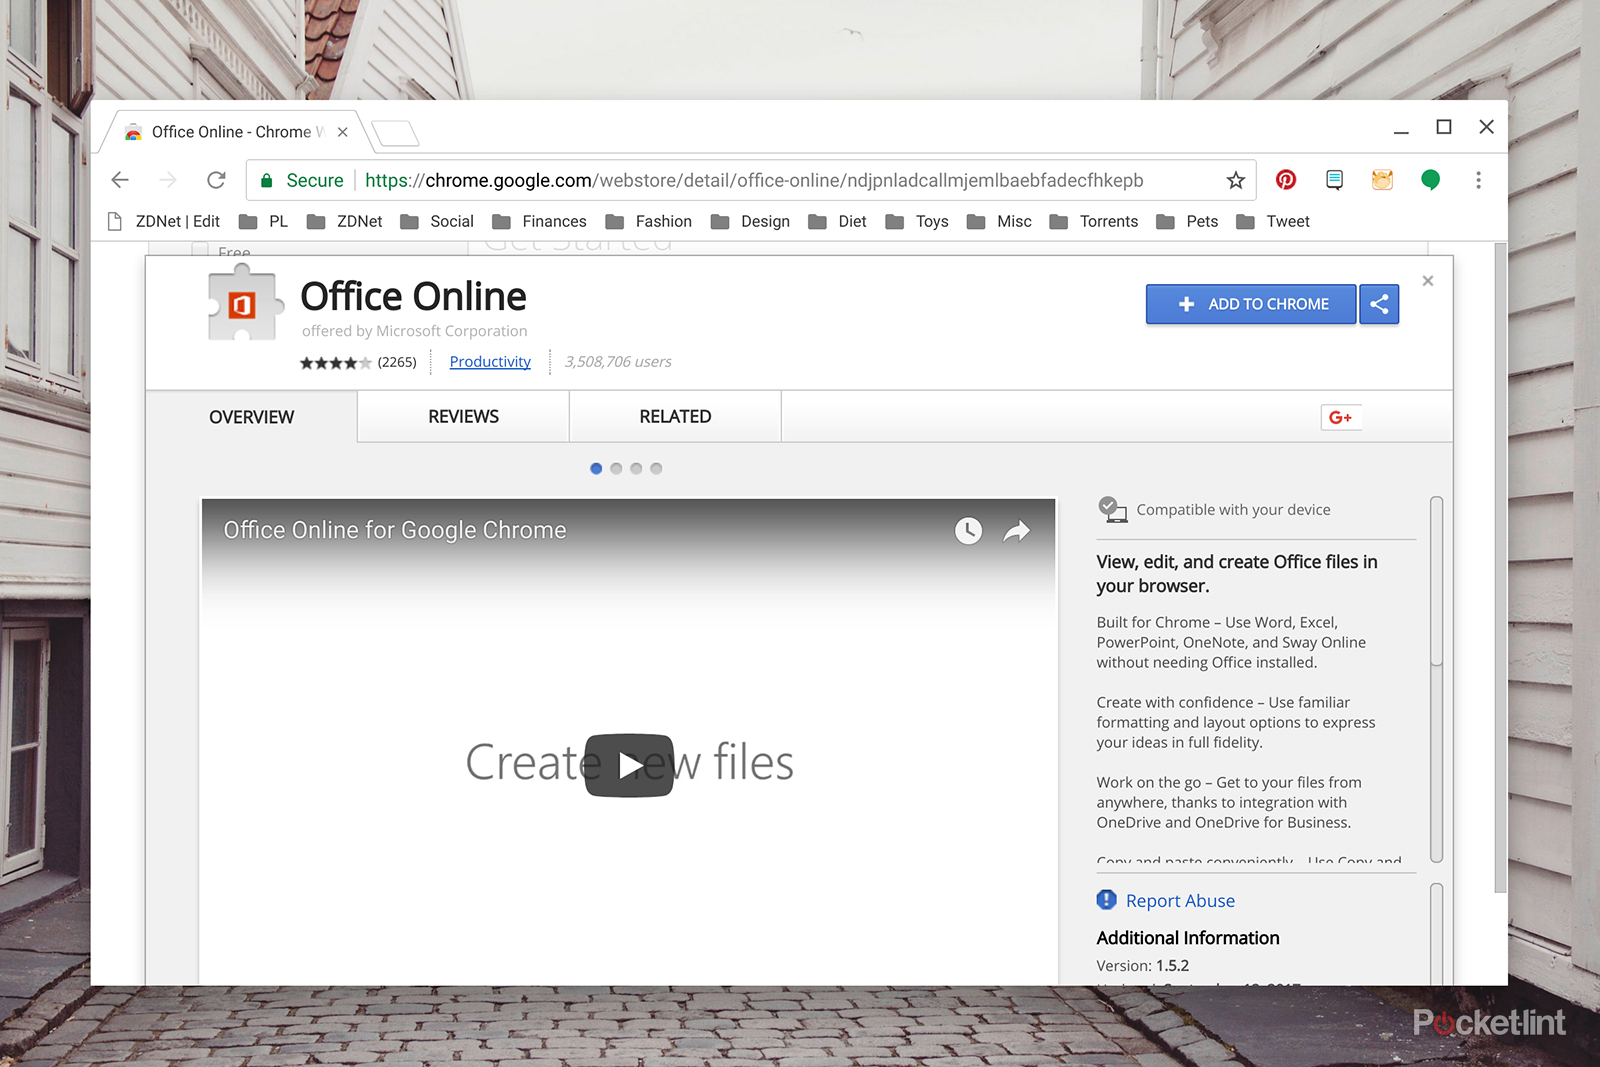Switch to the Related tab
Viewport: 1600px width, 1067px height.
(x=675, y=417)
